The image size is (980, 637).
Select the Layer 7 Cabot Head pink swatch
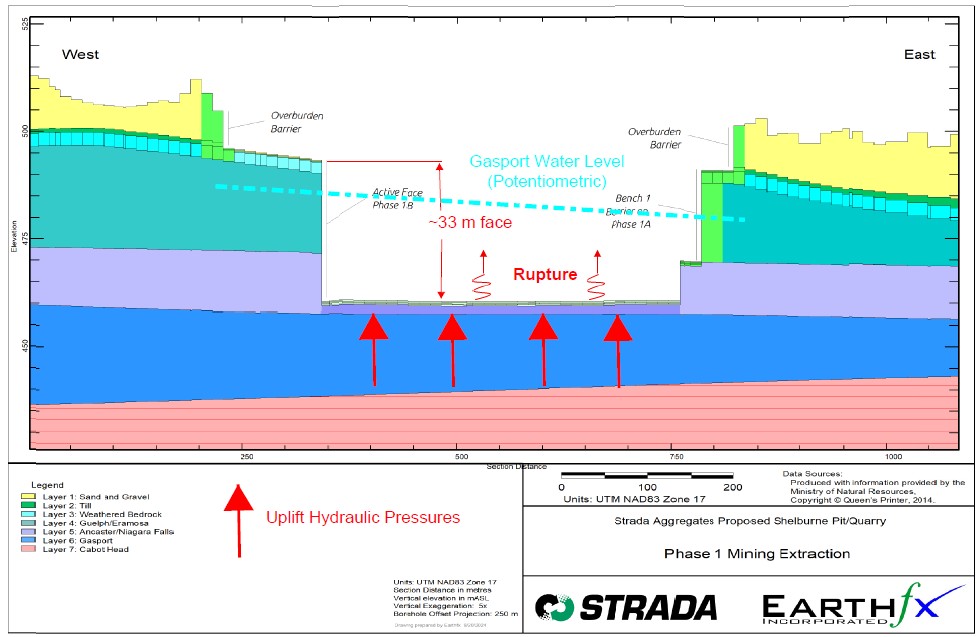(x=27, y=550)
